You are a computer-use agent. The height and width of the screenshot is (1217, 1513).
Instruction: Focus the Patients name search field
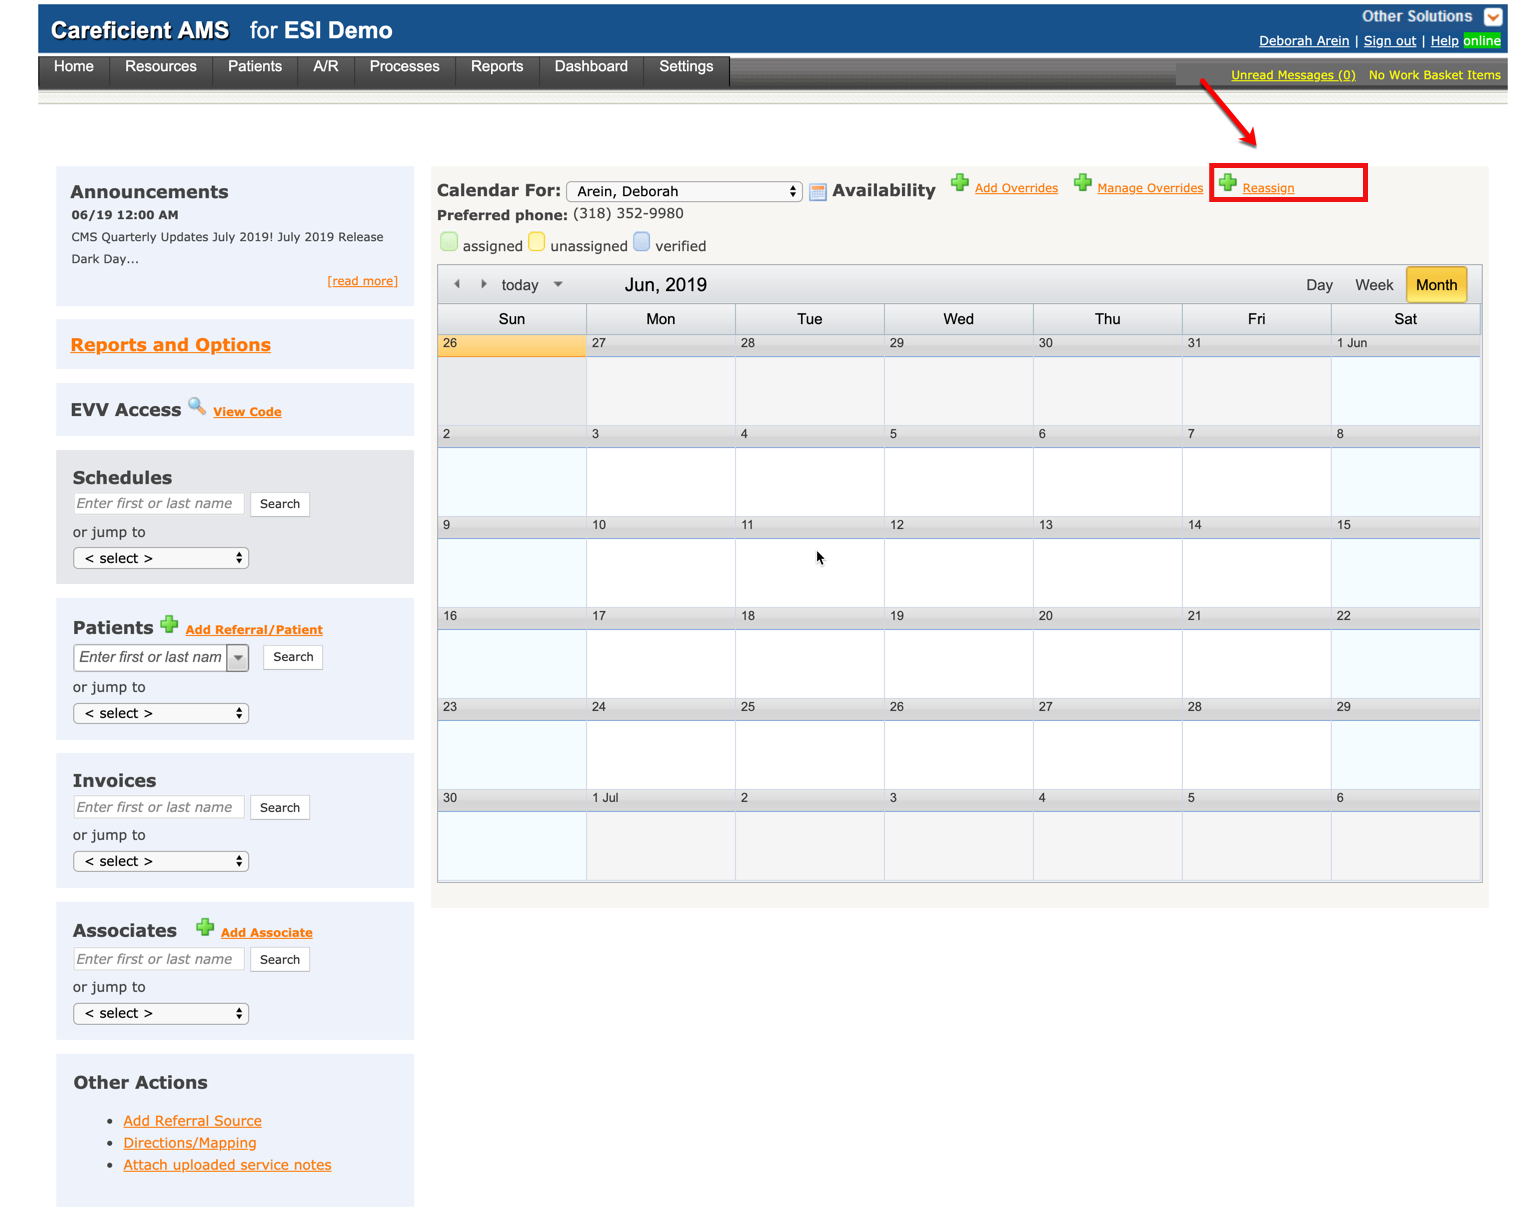pos(151,657)
